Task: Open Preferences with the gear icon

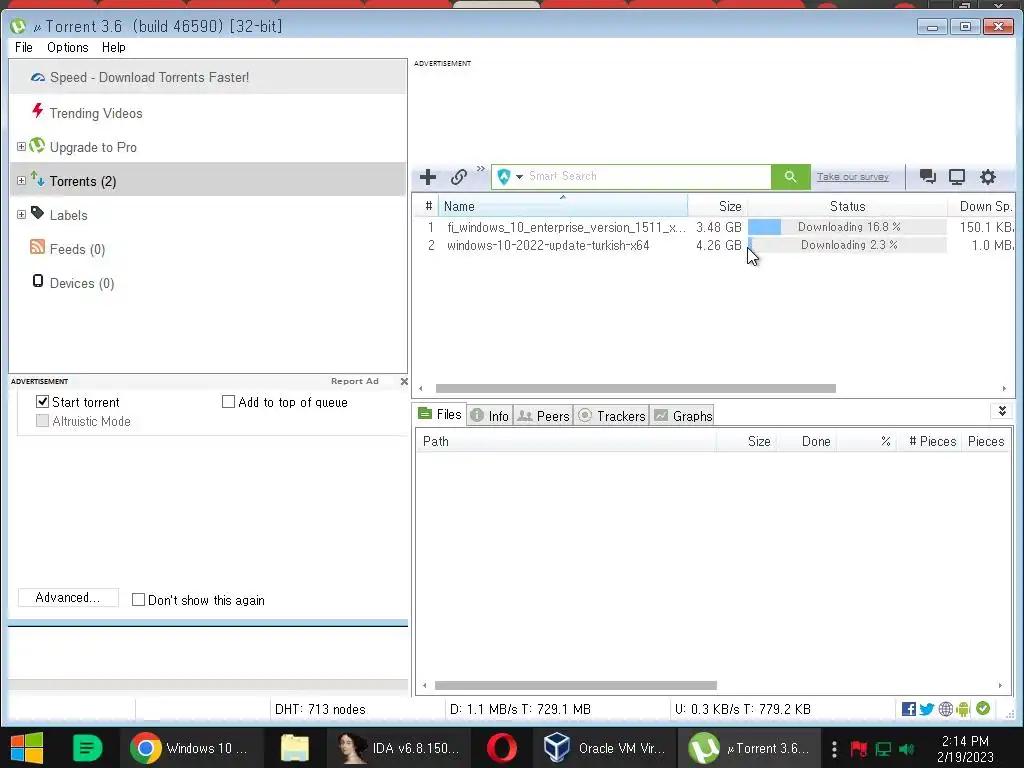Action: (x=987, y=176)
